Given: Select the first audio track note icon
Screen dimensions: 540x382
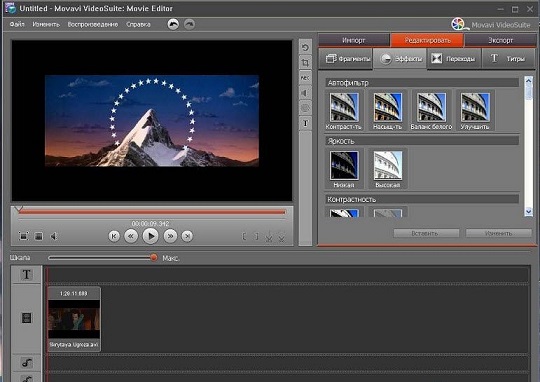Looking at the screenshot, I should pyautogui.click(x=27, y=363).
